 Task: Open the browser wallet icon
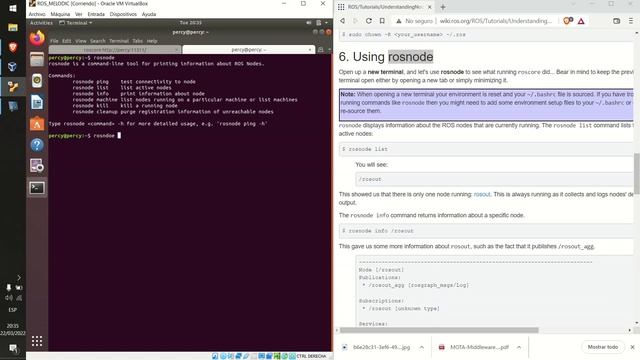(x=616, y=21)
